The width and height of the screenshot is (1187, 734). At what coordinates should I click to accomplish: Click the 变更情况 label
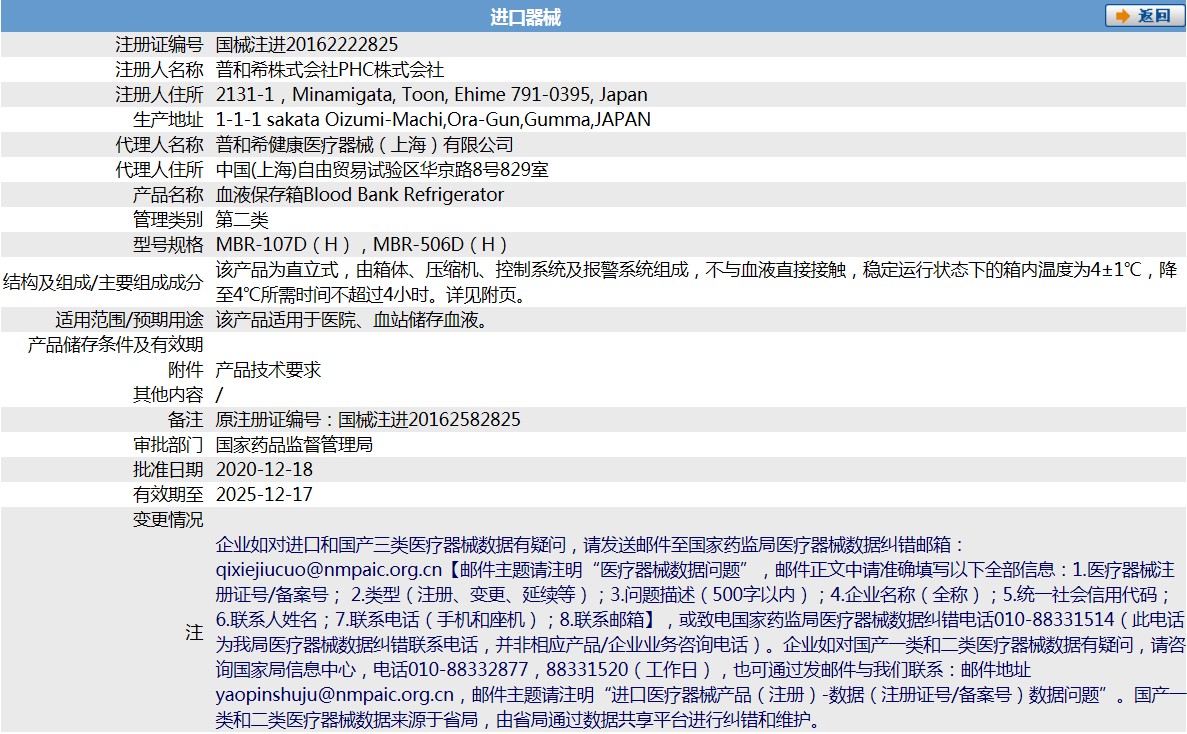coord(168,519)
